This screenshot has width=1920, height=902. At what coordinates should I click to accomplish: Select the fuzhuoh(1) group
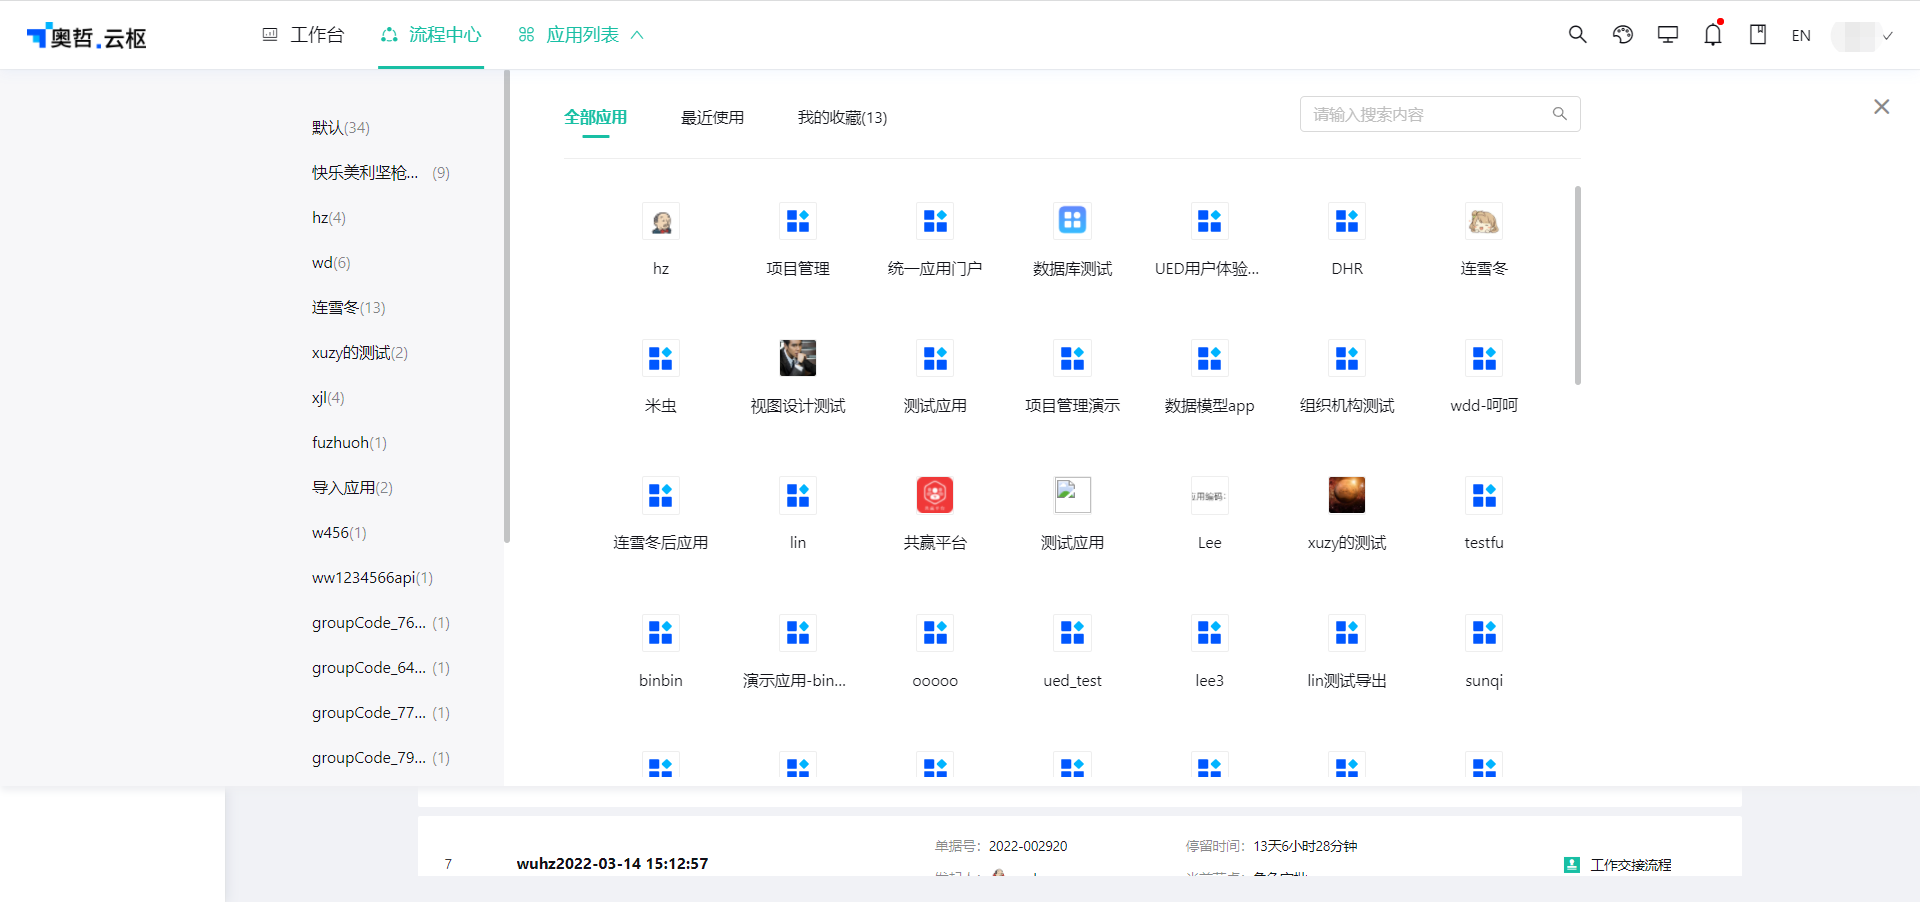(349, 443)
